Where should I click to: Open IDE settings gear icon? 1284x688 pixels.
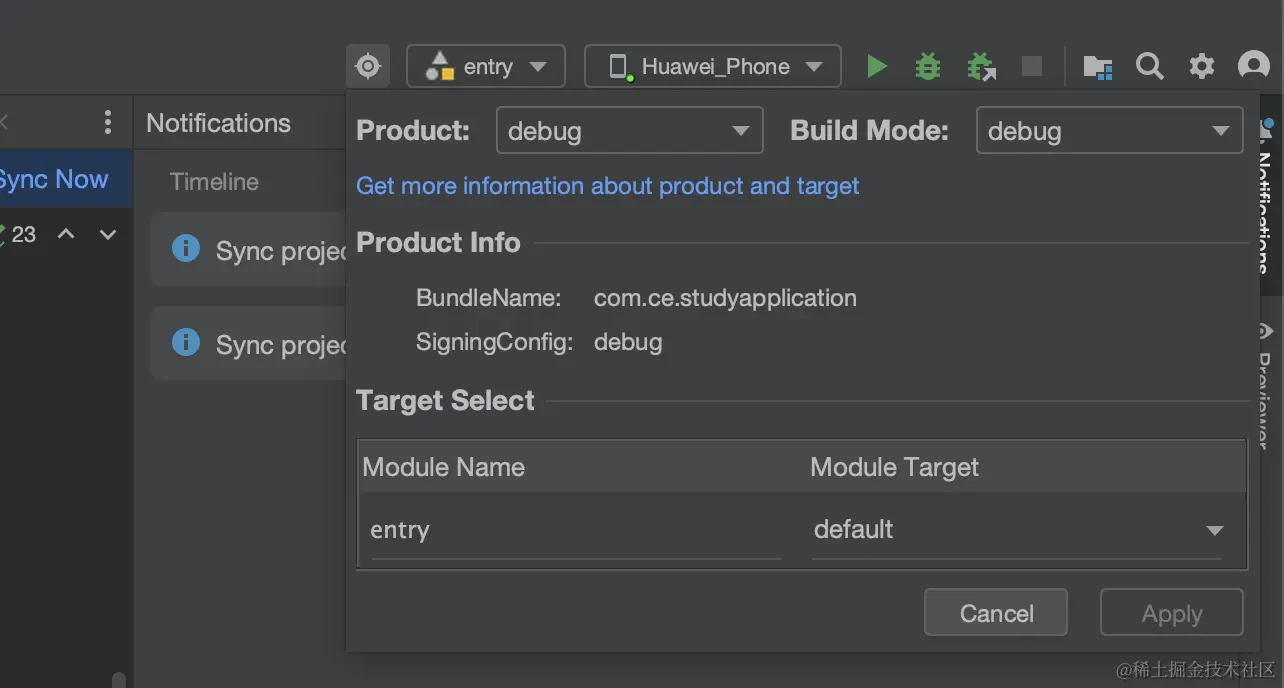1201,67
